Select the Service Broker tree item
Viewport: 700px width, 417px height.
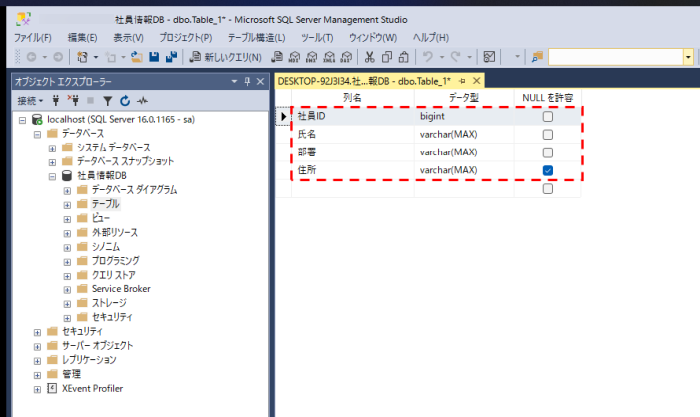pos(120,288)
